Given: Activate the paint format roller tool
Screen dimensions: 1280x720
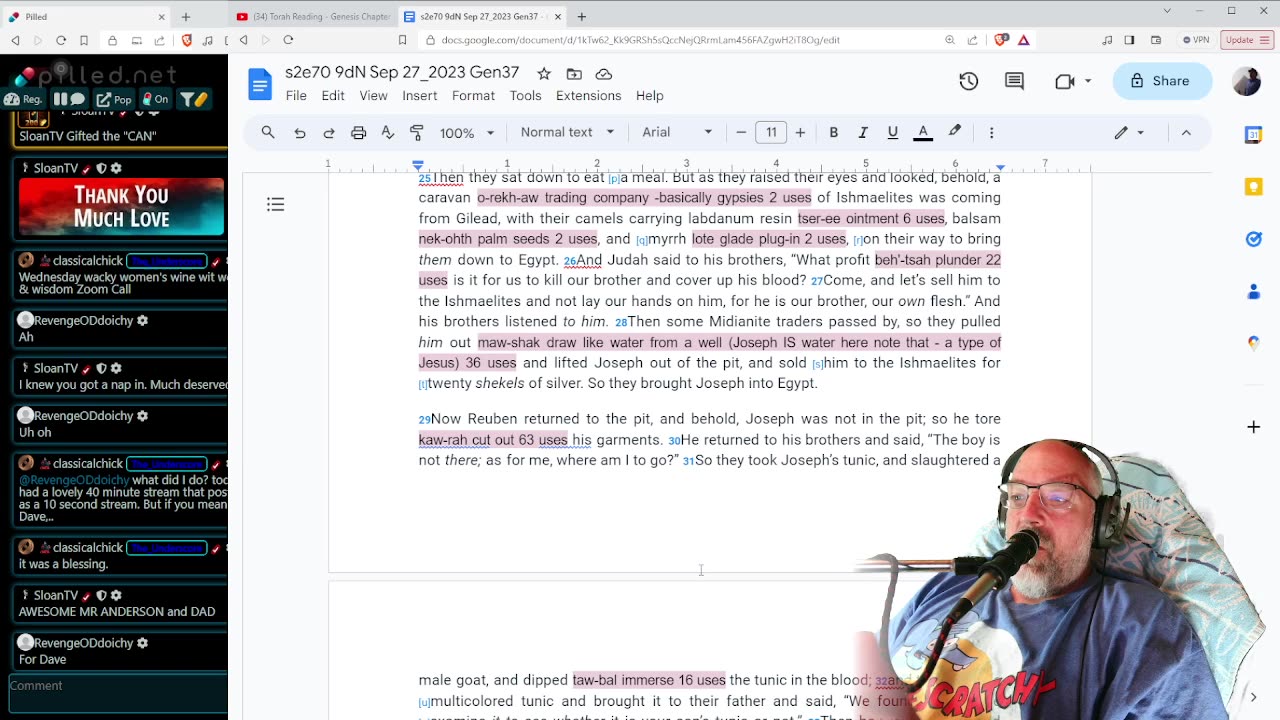Looking at the screenshot, I should (417, 132).
